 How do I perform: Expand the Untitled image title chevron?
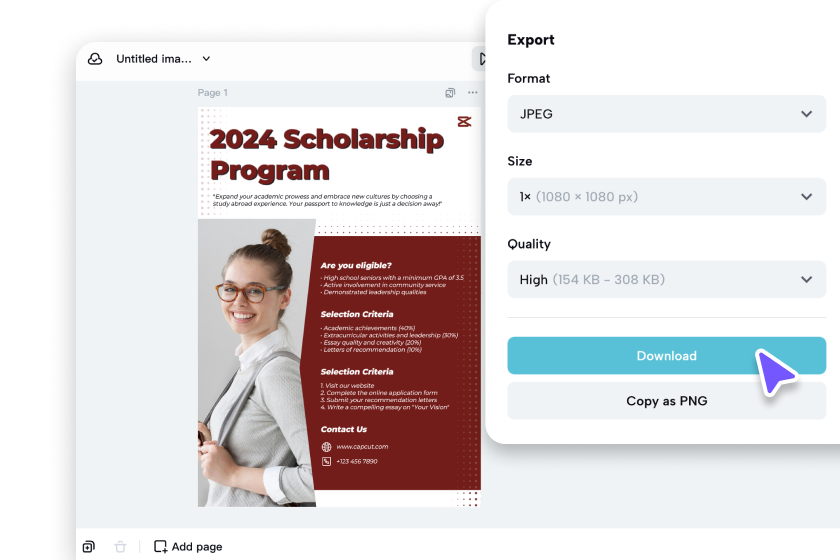[x=207, y=59]
